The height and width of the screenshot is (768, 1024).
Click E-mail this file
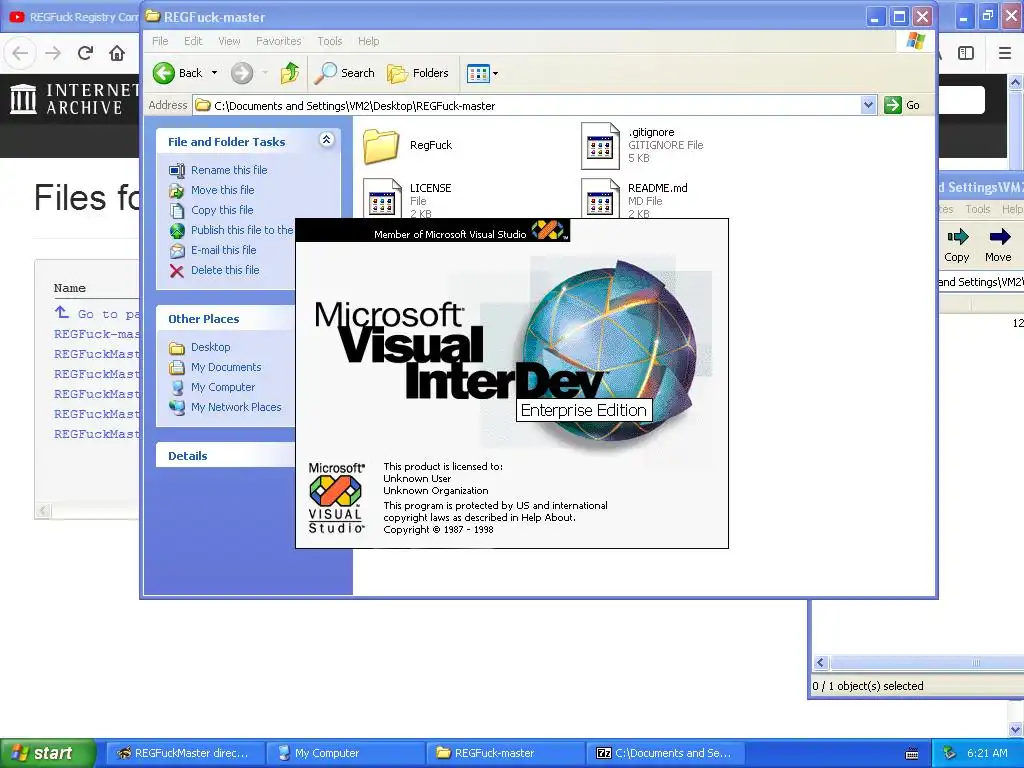223,250
